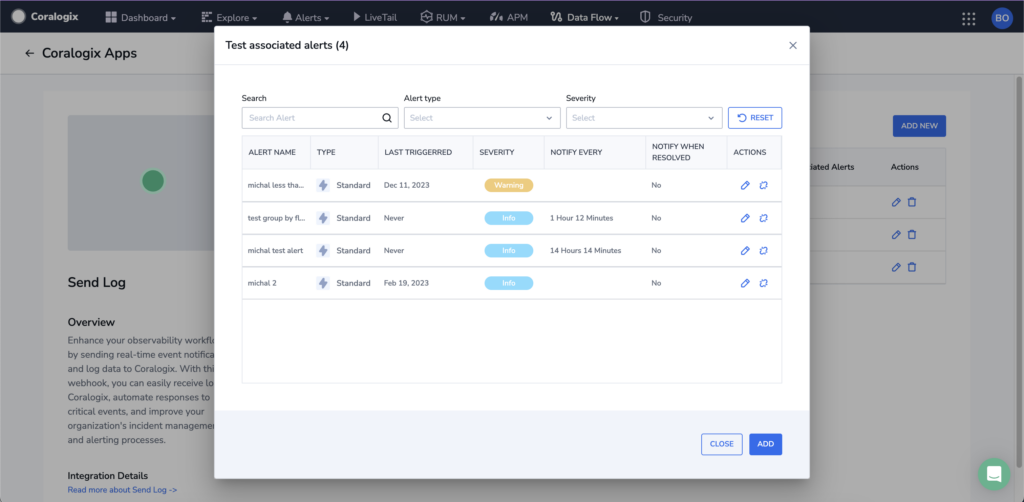Open the apps grid icon in top bar

pos(968,18)
